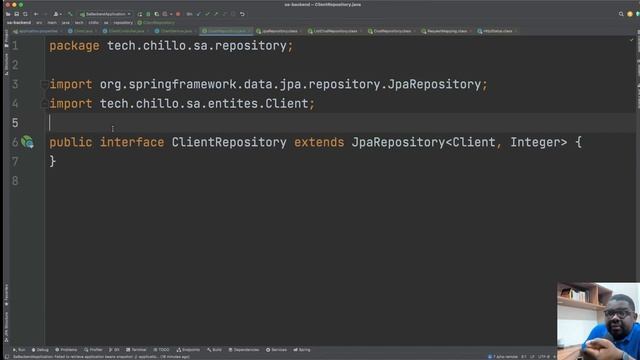Click line number 2 in the gutter
This screenshot has width=640, height=360.
coord(15,65)
